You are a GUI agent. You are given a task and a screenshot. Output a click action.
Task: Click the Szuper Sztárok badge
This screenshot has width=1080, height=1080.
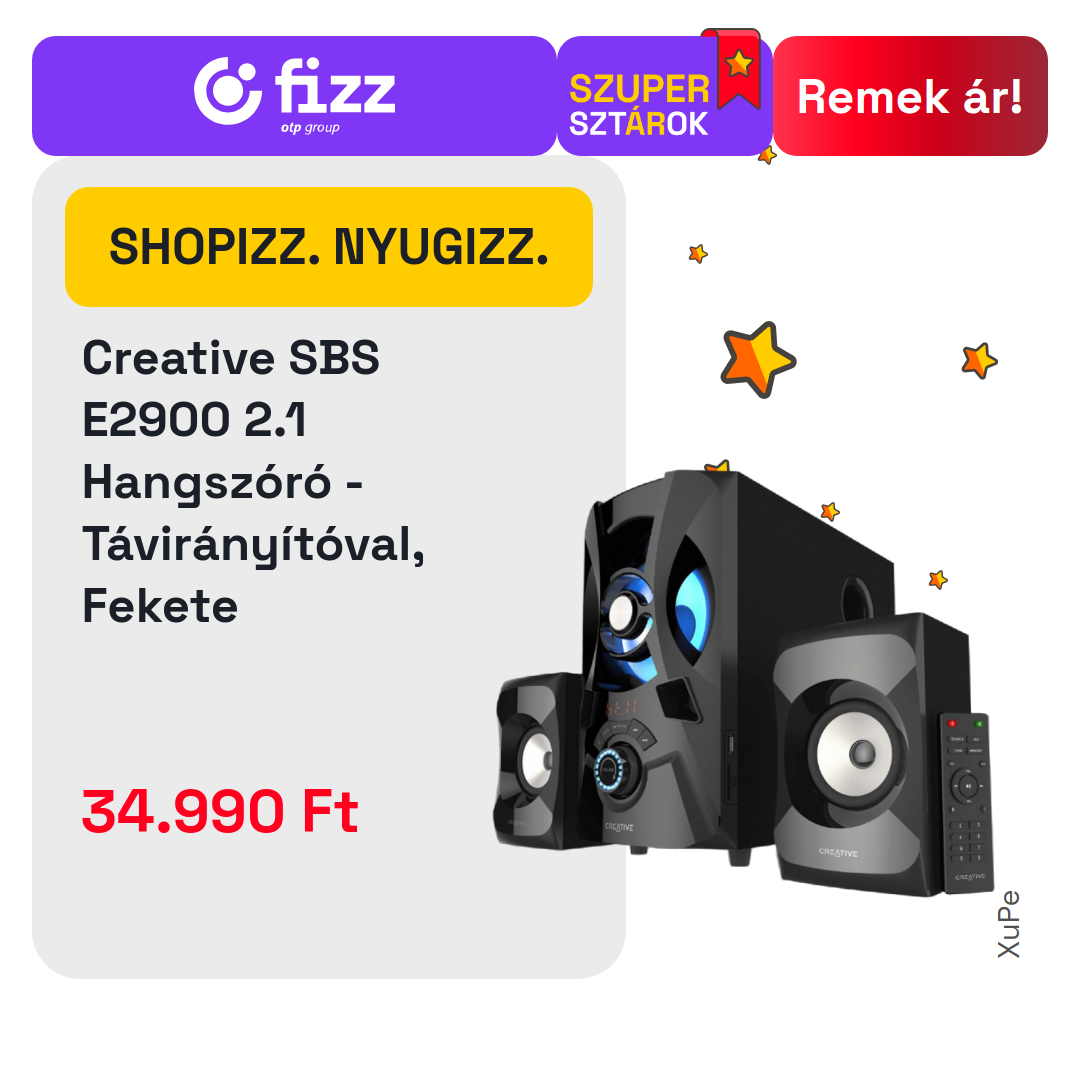(x=664, y=96)
